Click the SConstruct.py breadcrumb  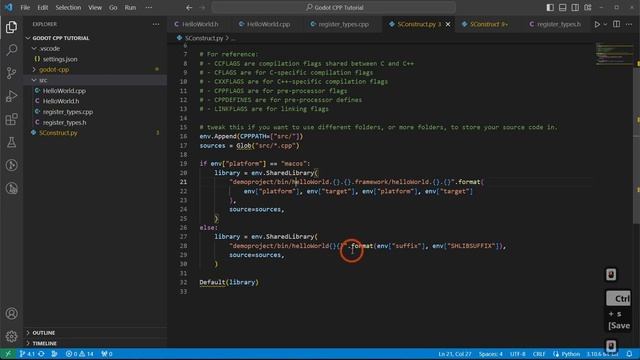click(203, 38)
